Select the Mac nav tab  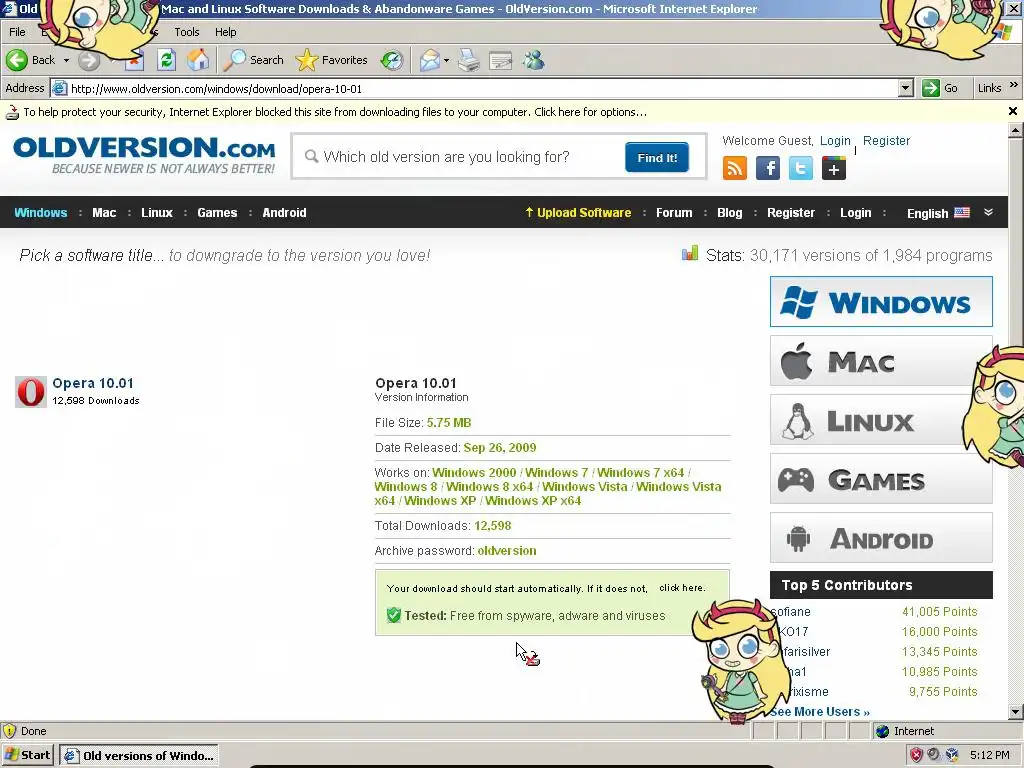point(104,213)
